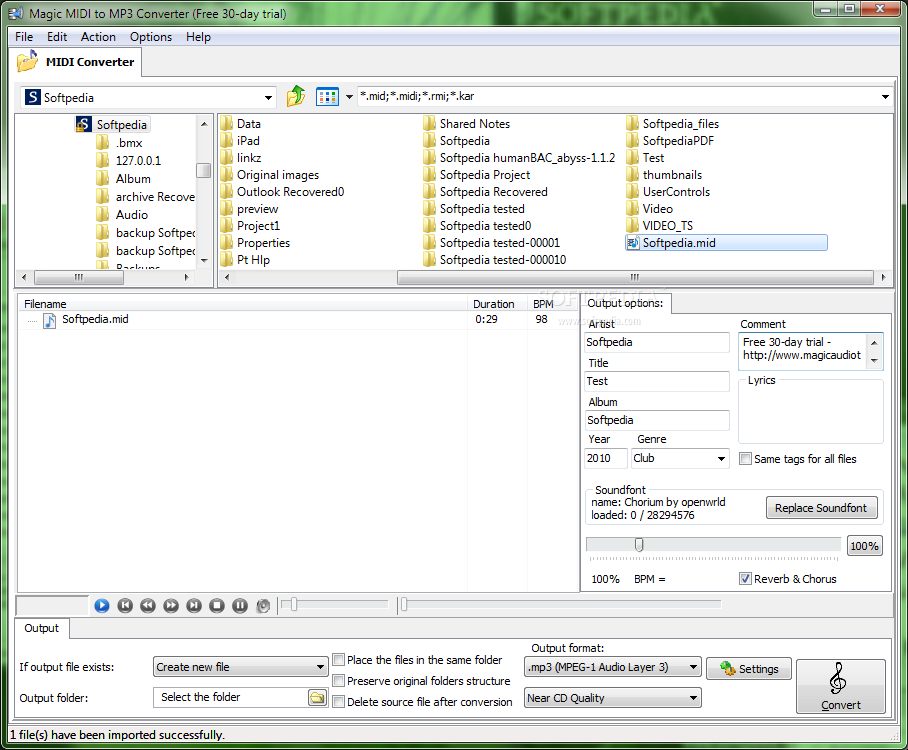Click the Year field showing 2010
Screen dimensions: 908x750
coord(605,458)
